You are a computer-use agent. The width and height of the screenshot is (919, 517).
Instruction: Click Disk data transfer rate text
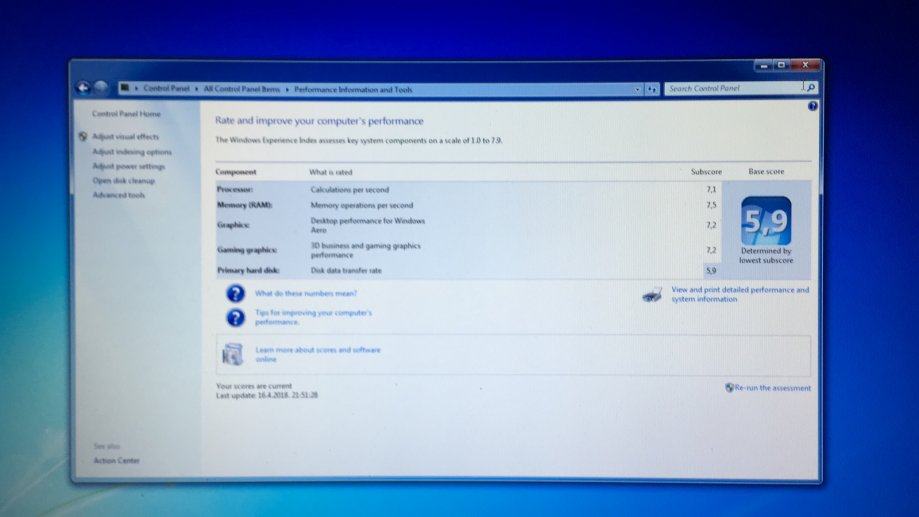click(x=346, y=270)
